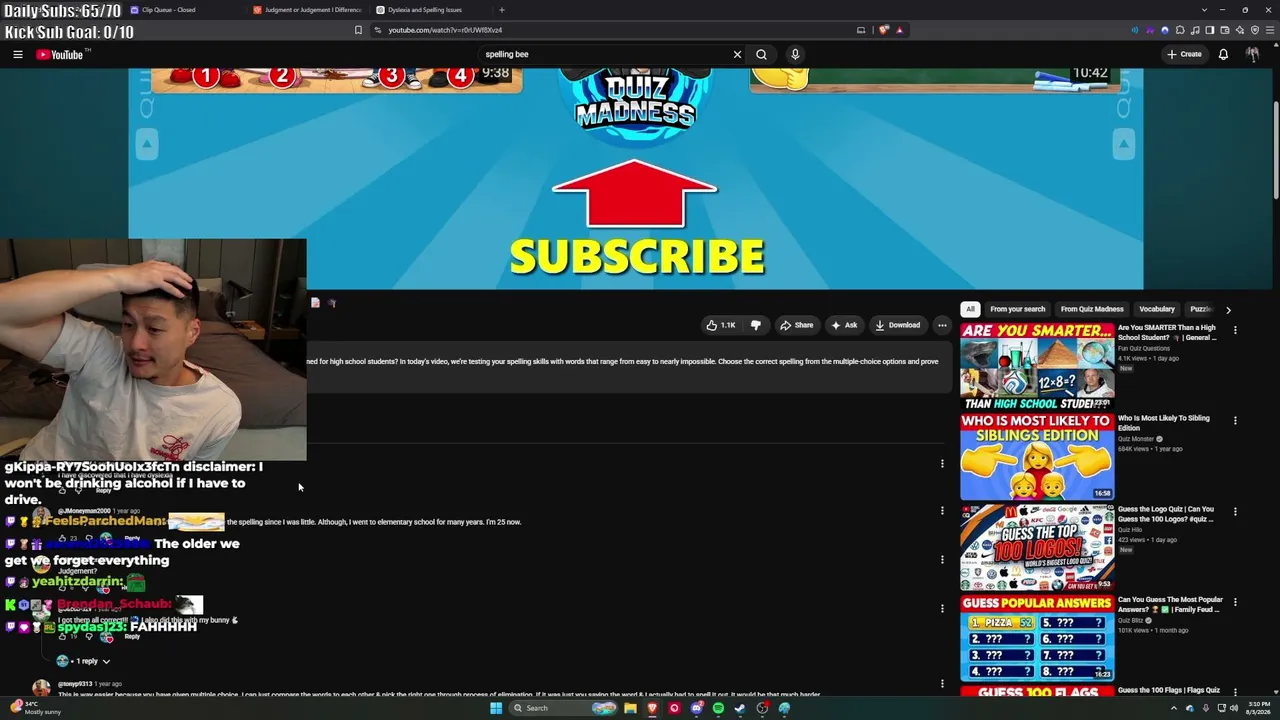Open the video's more actions menu

click(x=942, y=325)
